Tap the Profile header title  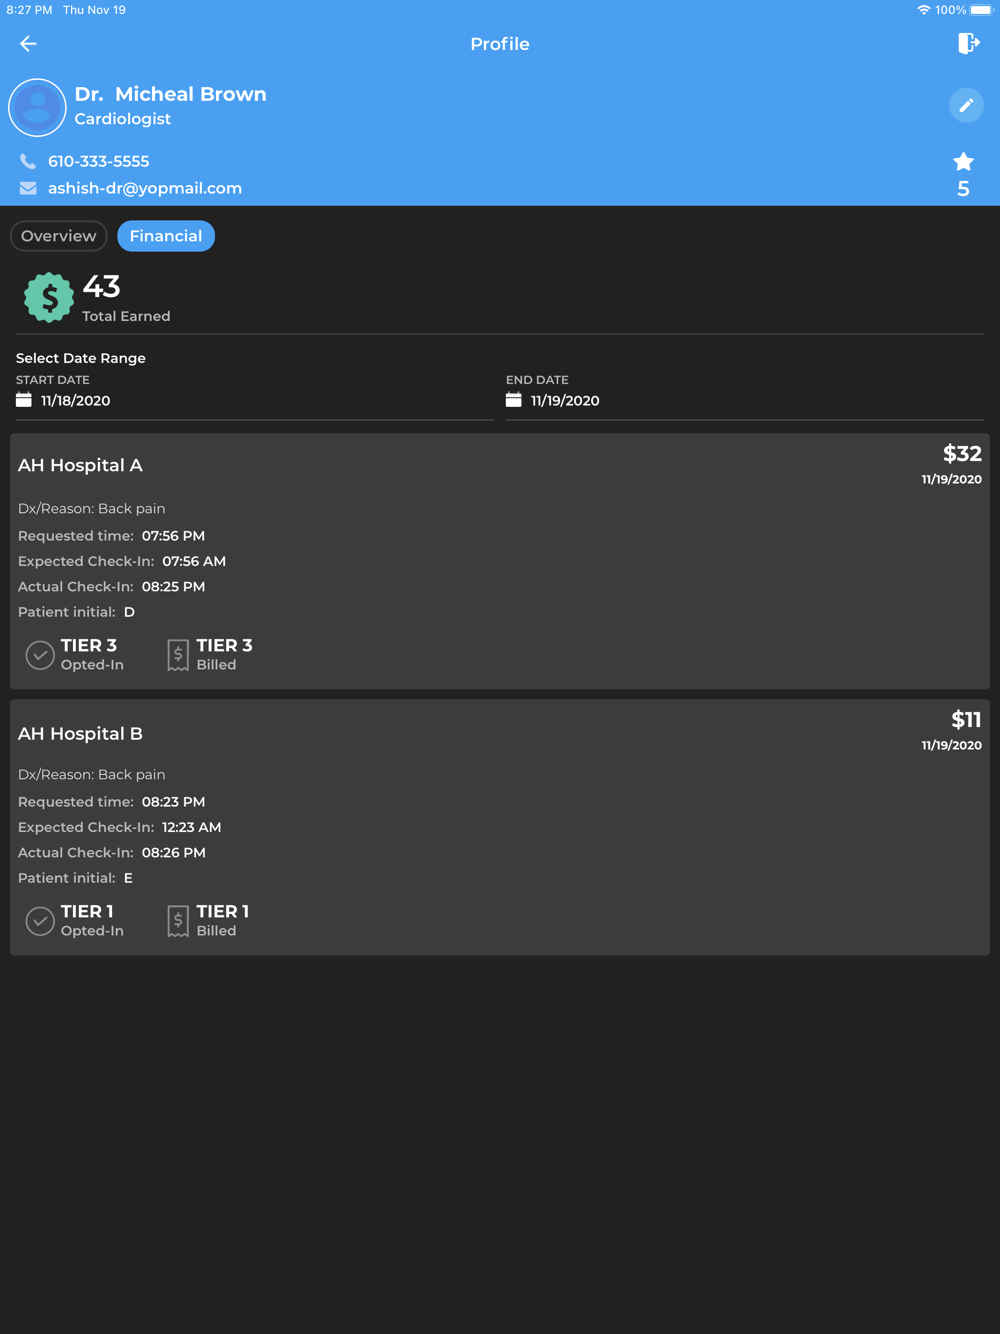[500, 44]
